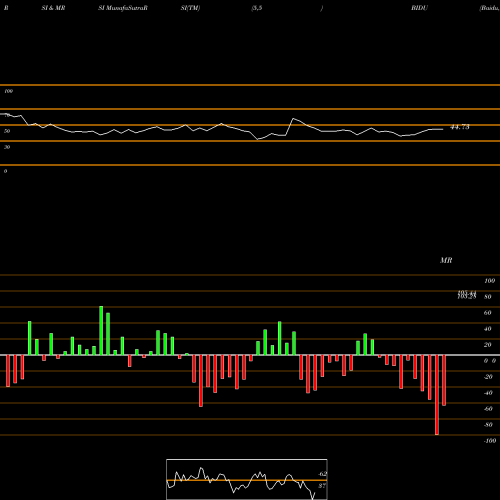Click the RSI axis label 100
The image size is (500, 500).
point(8,91)
